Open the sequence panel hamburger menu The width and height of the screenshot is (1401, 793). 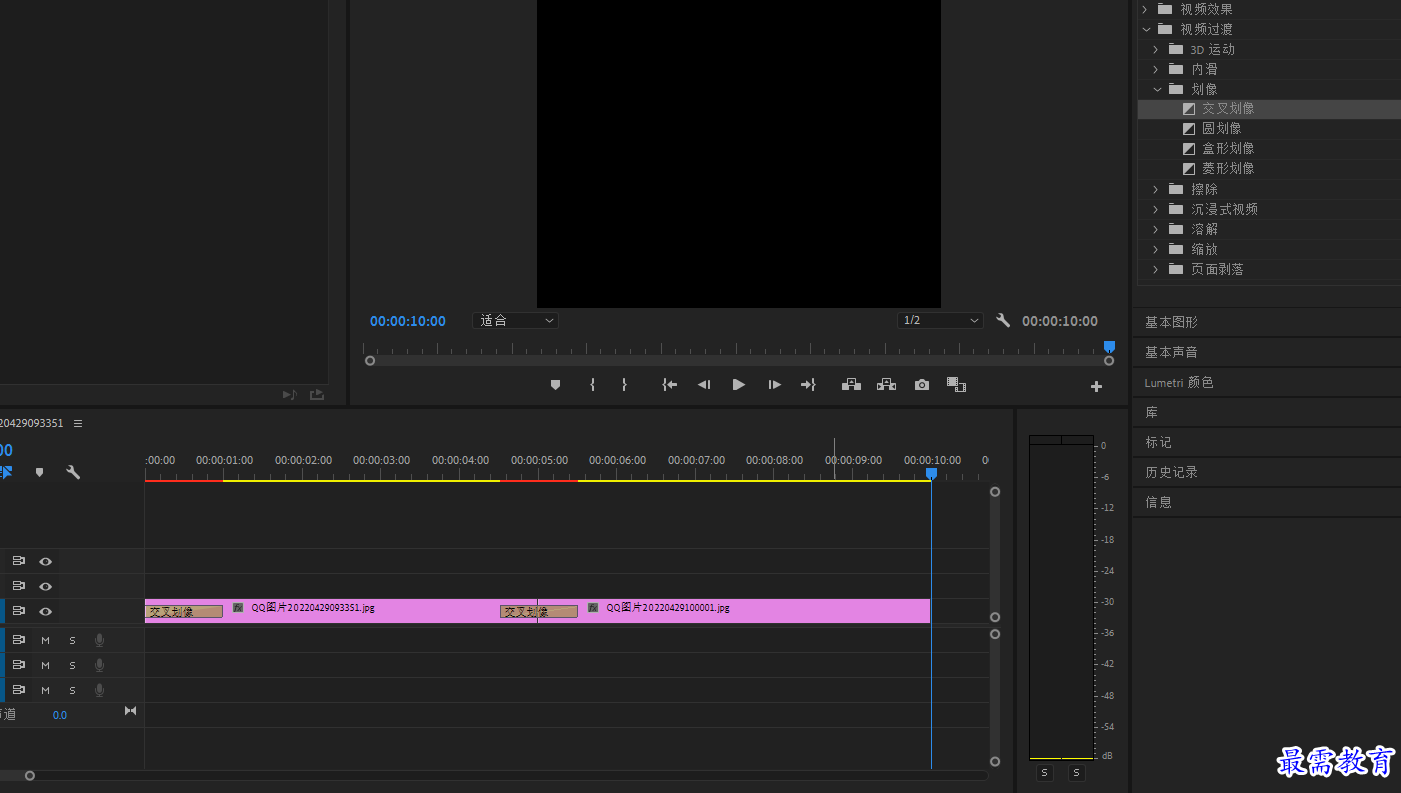coord(78,423)
